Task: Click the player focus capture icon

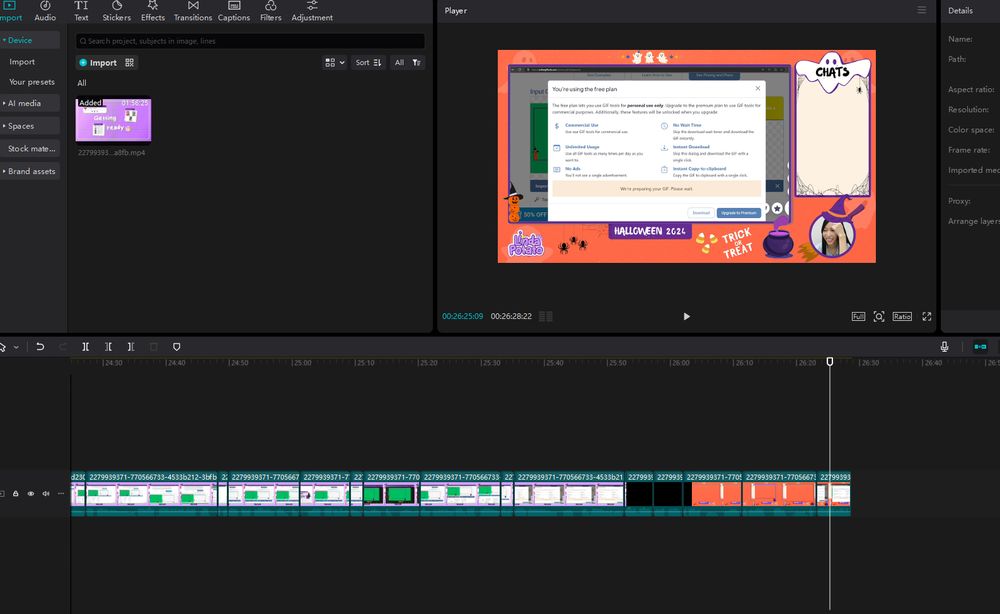Action: (879, 316)
